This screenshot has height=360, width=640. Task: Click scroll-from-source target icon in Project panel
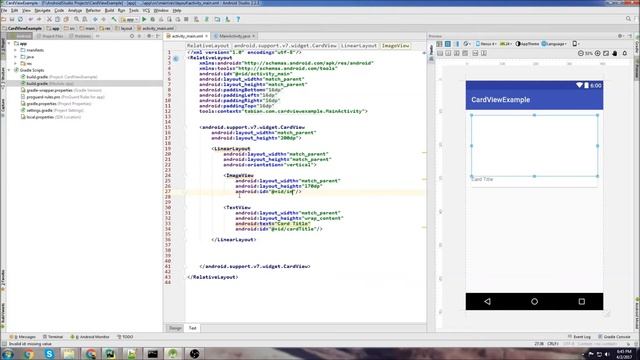(x=131, y=36)
